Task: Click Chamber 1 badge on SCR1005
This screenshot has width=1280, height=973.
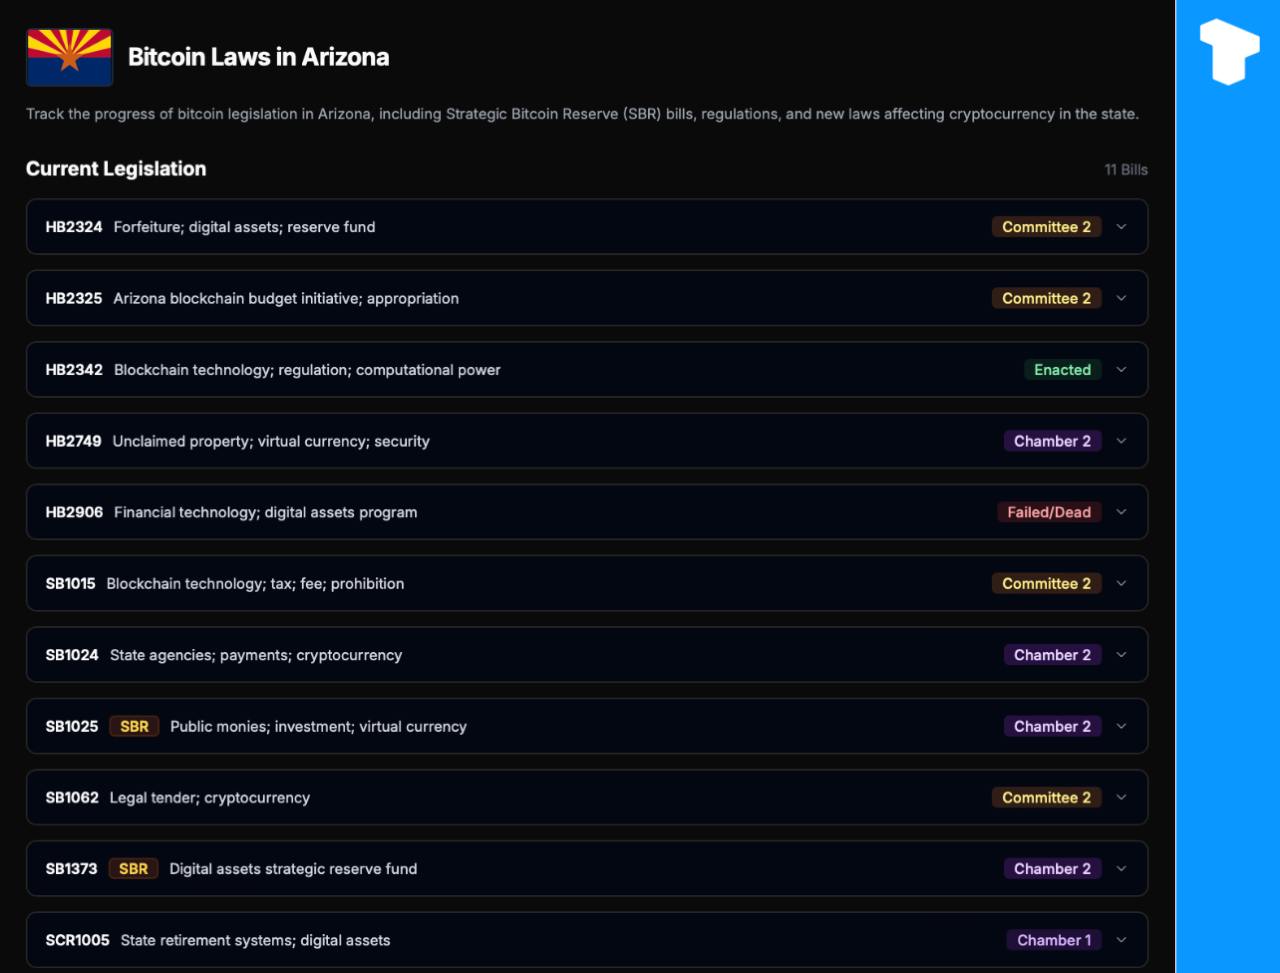Action: [x=1054, y=940]
